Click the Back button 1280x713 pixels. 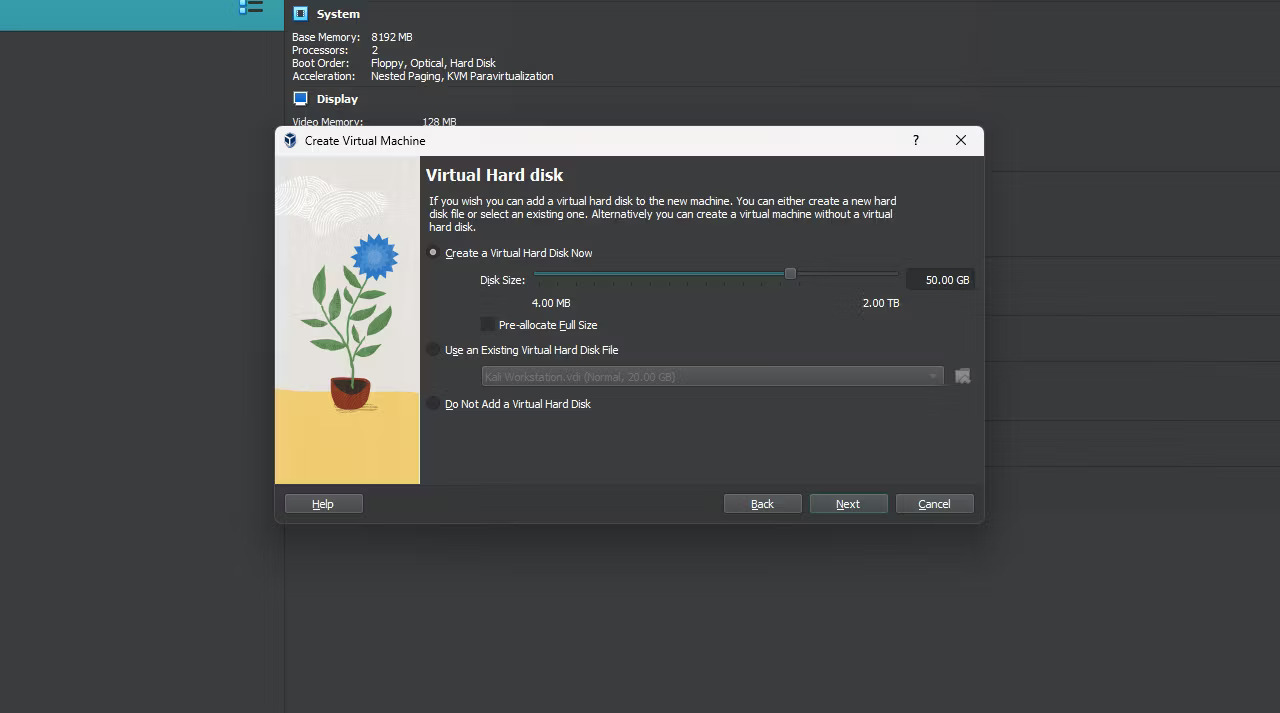tap(762, 503)
